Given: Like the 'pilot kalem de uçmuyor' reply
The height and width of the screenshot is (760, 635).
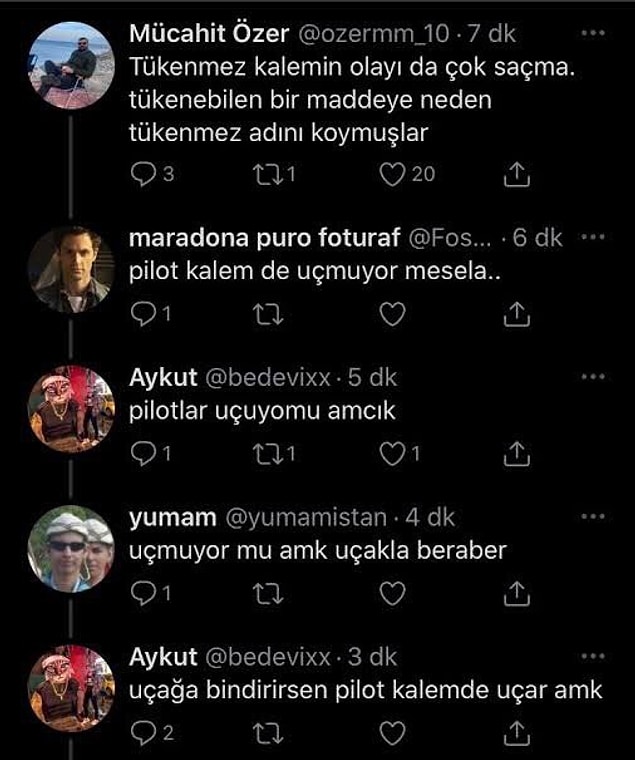Looking at the screenshot, I should pyautogui.click(x=392, y=315).
